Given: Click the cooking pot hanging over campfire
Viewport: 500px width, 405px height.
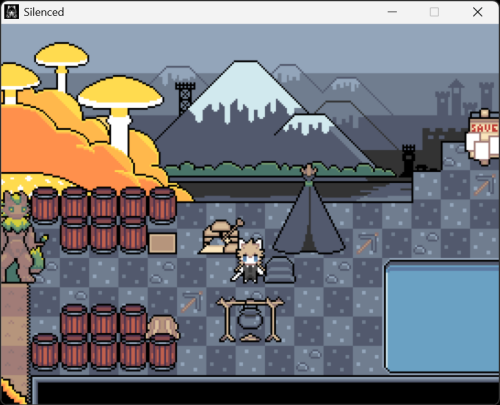Looking at the screenshot, I should tap(250, 320).
